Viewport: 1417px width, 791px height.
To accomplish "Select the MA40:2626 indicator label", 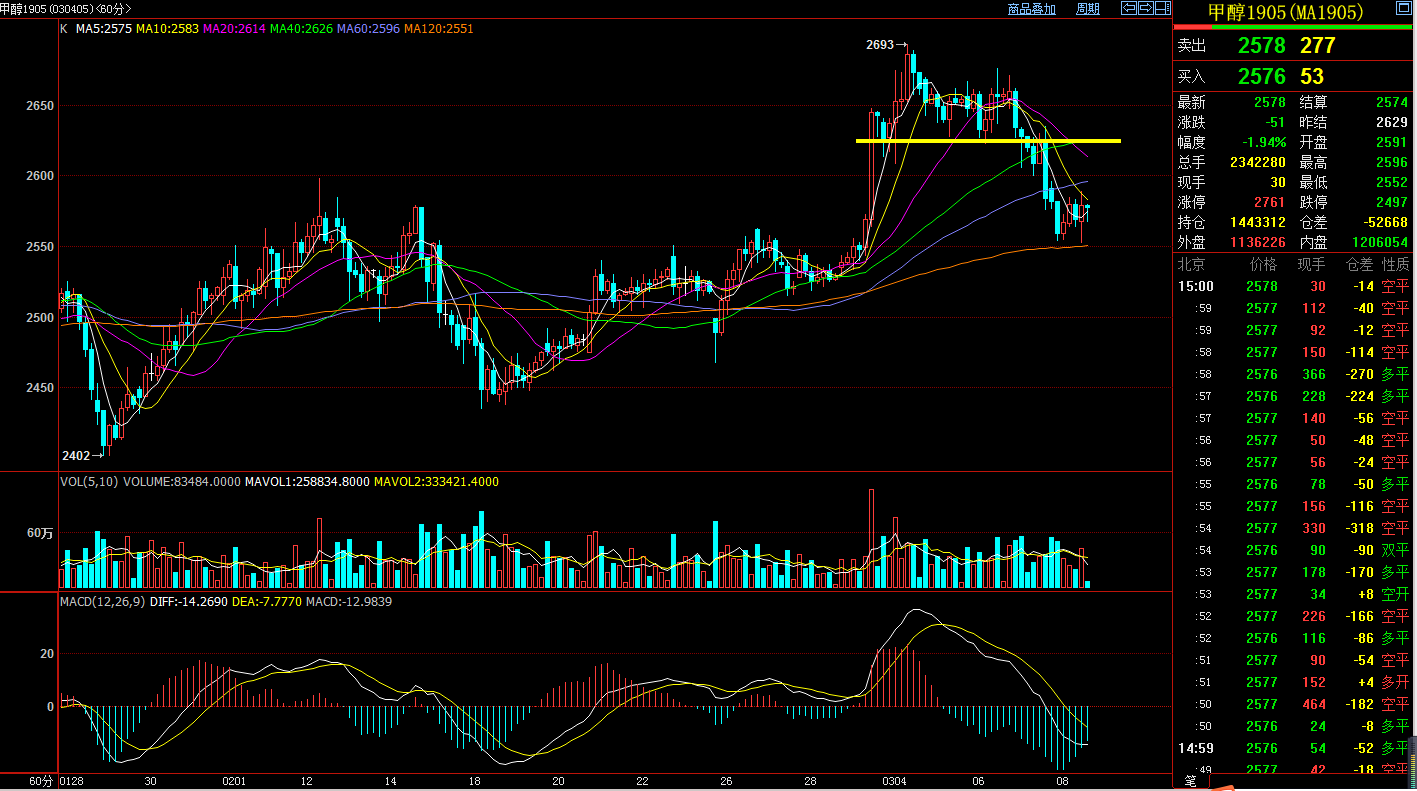I will (301, 29).
